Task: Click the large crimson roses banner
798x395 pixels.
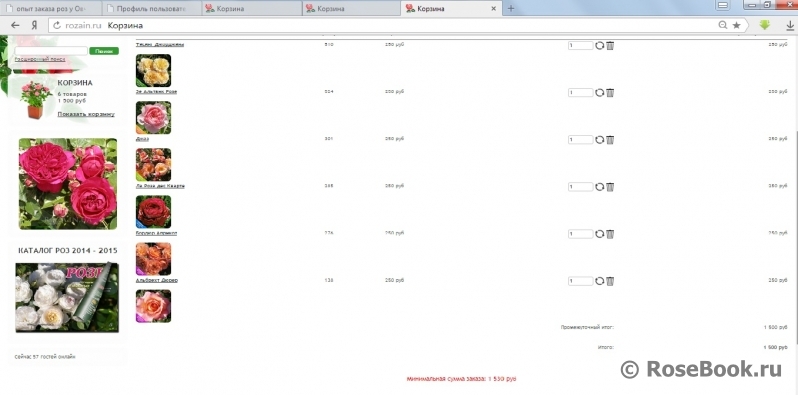Action: click(x=68, y=184)
